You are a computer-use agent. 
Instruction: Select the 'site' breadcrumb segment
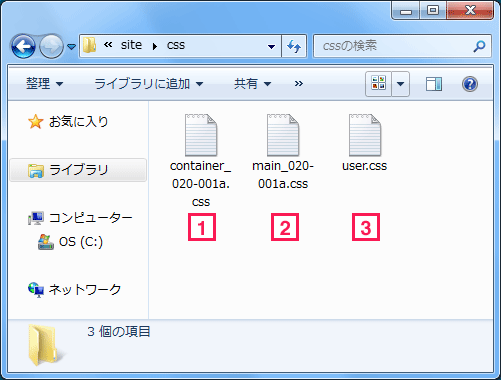(131, 45)
